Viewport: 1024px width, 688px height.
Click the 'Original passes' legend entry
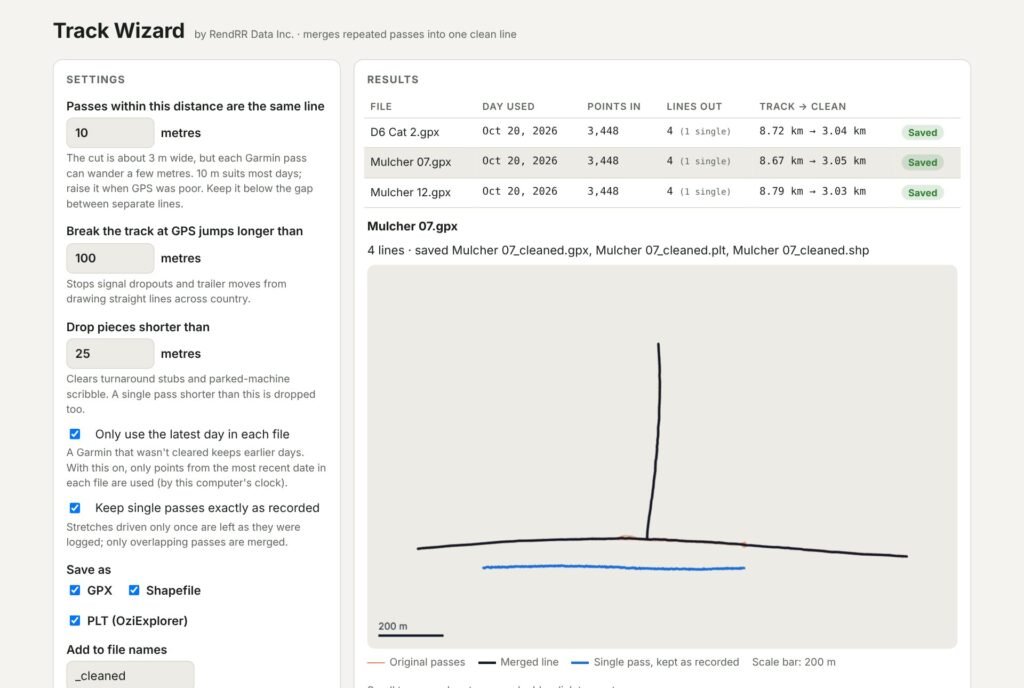416,662
